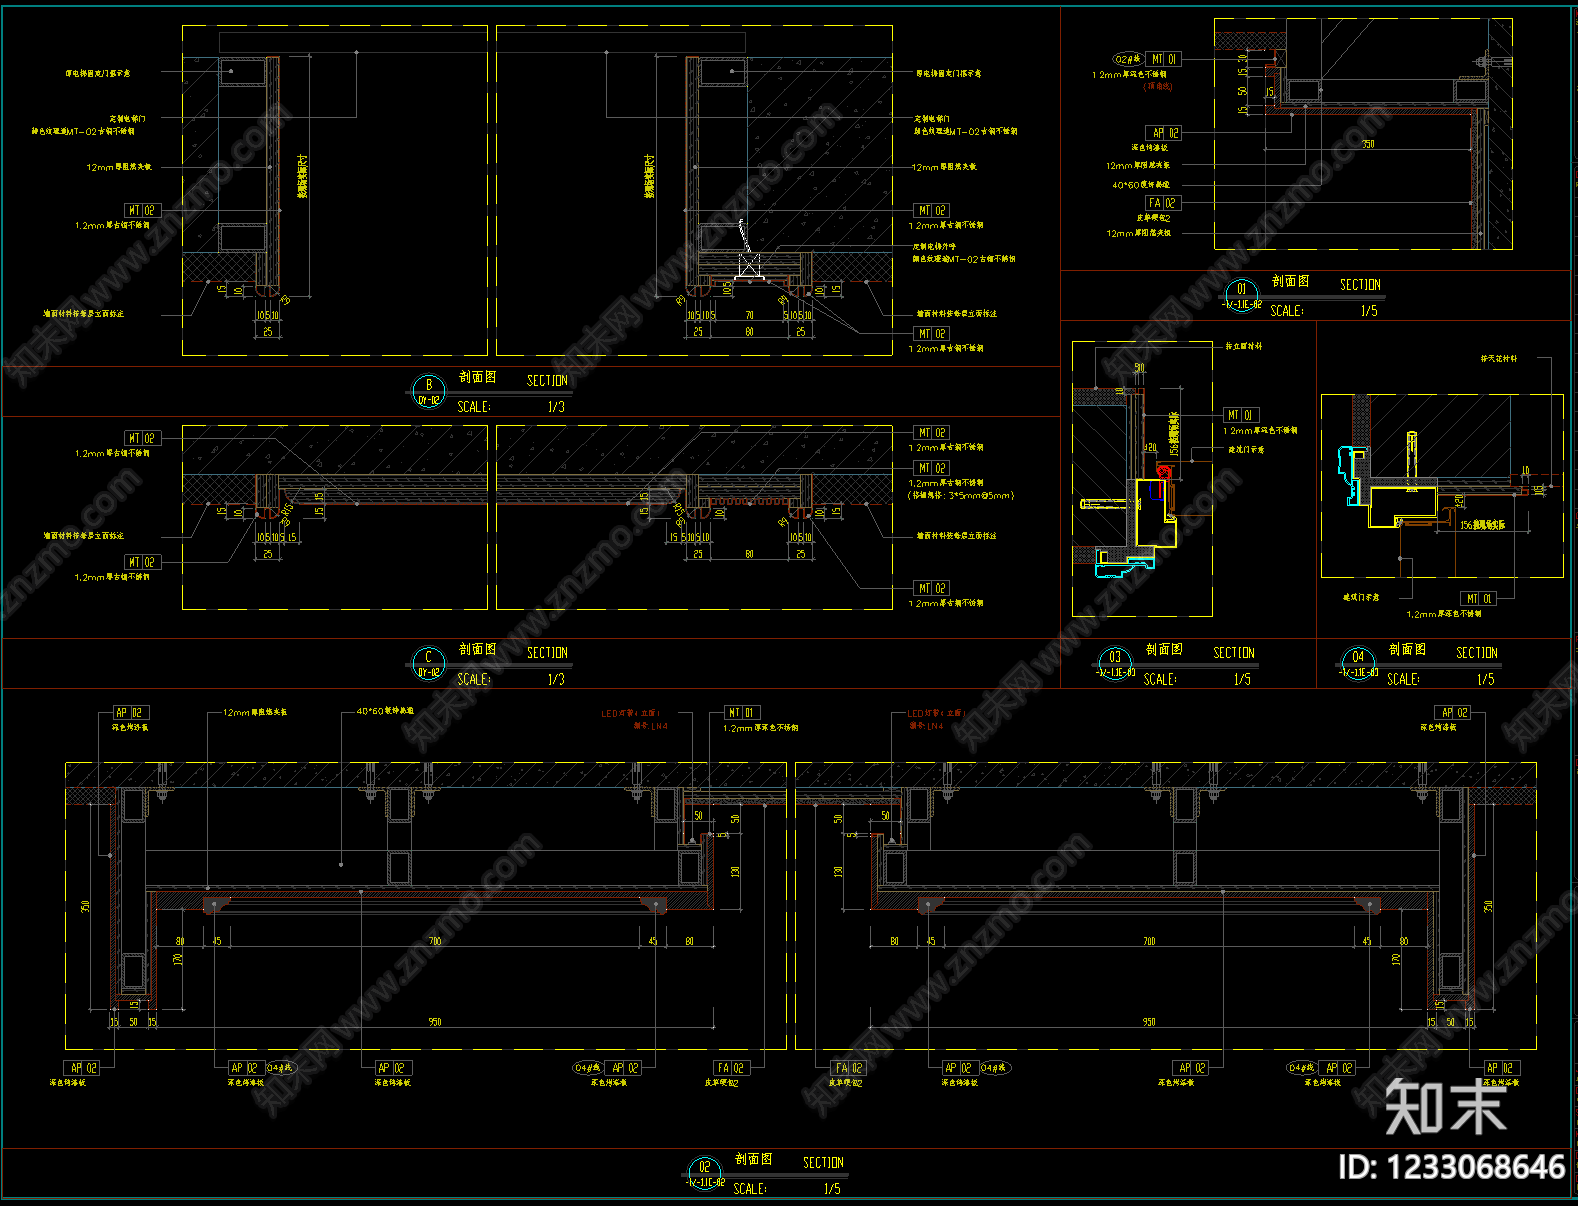
Task: Click the "SCALE:" label of section C
Action: (x=474, y=679)
